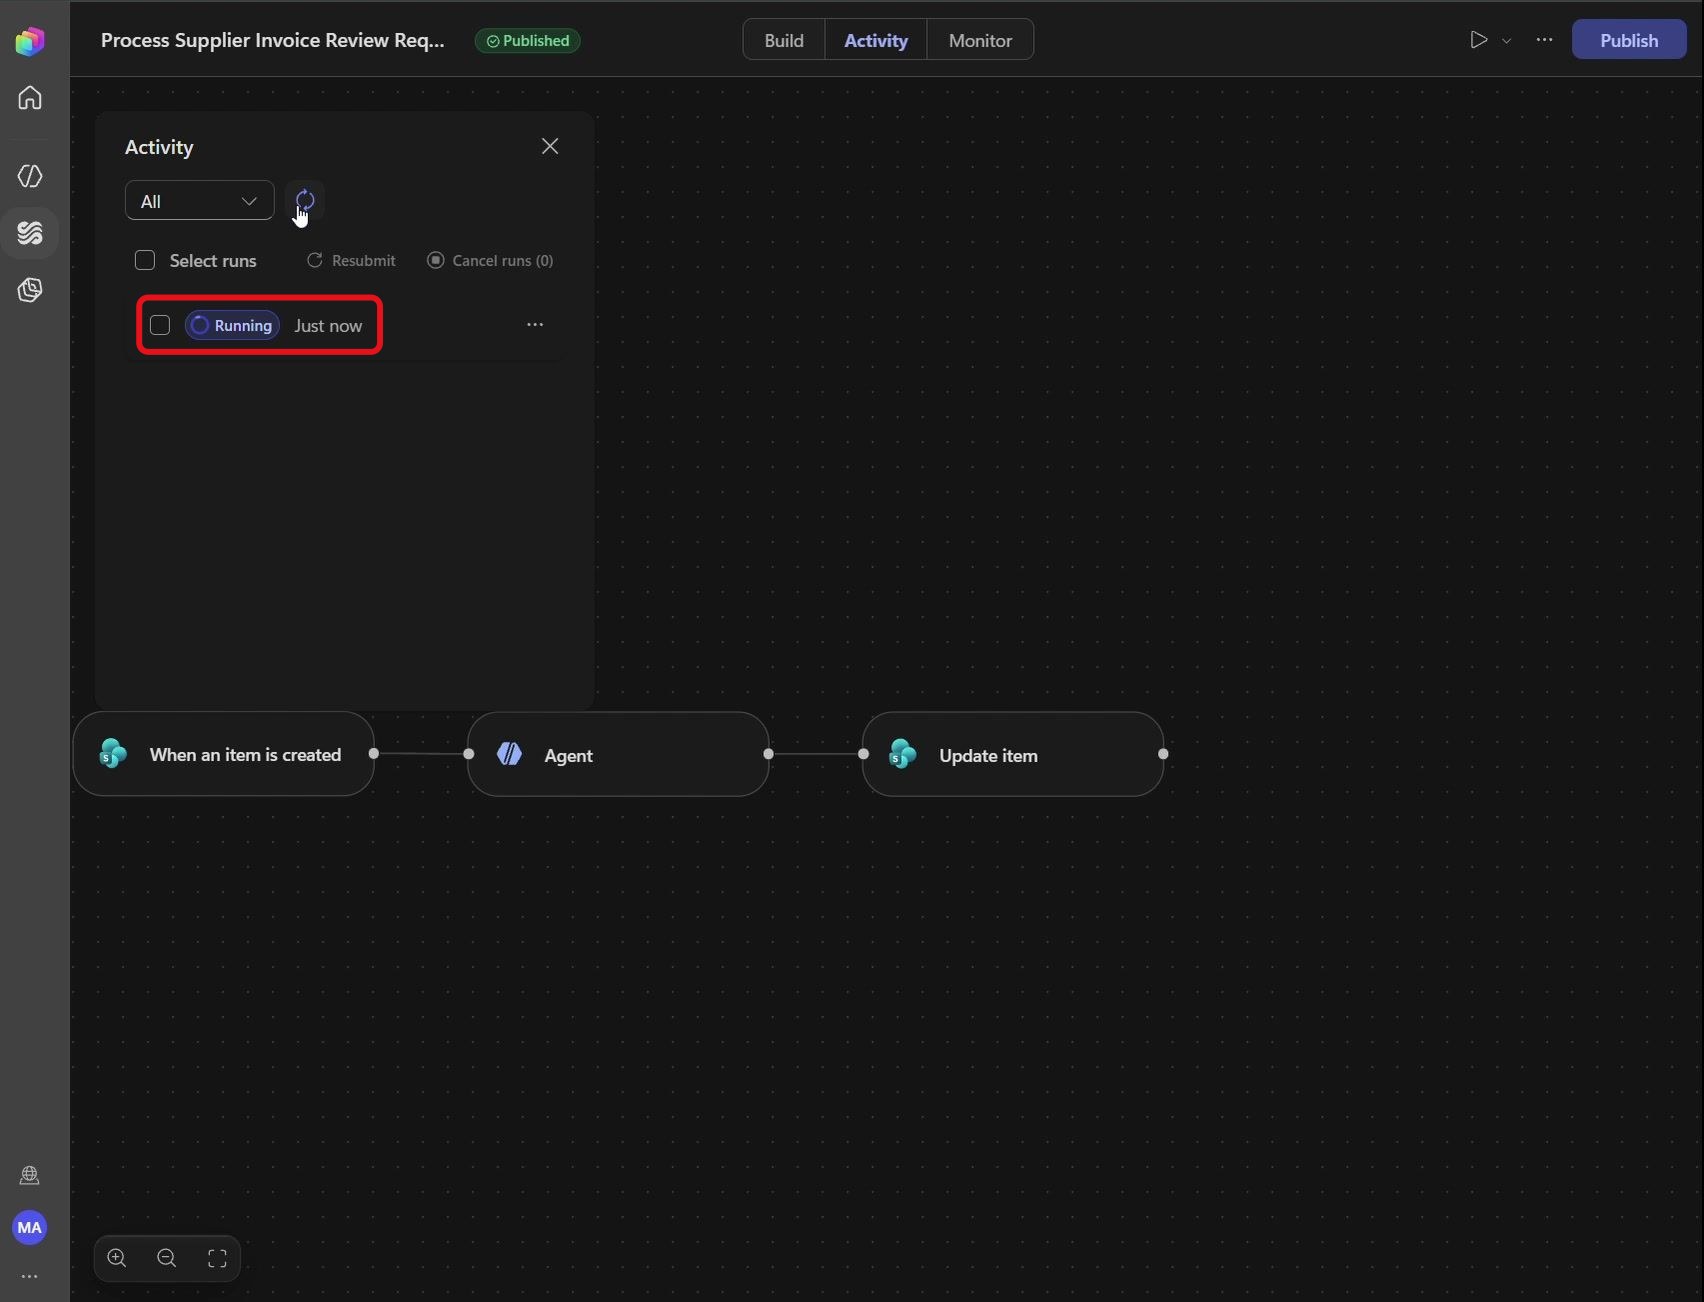Open the All filter dropdown
This screenshot has width=1704, height=1302.
(199, 201)
